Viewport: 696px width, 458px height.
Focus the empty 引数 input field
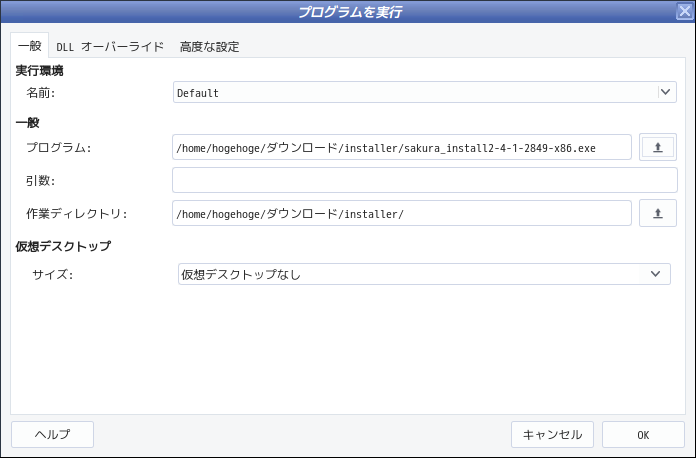click(425, 180)
